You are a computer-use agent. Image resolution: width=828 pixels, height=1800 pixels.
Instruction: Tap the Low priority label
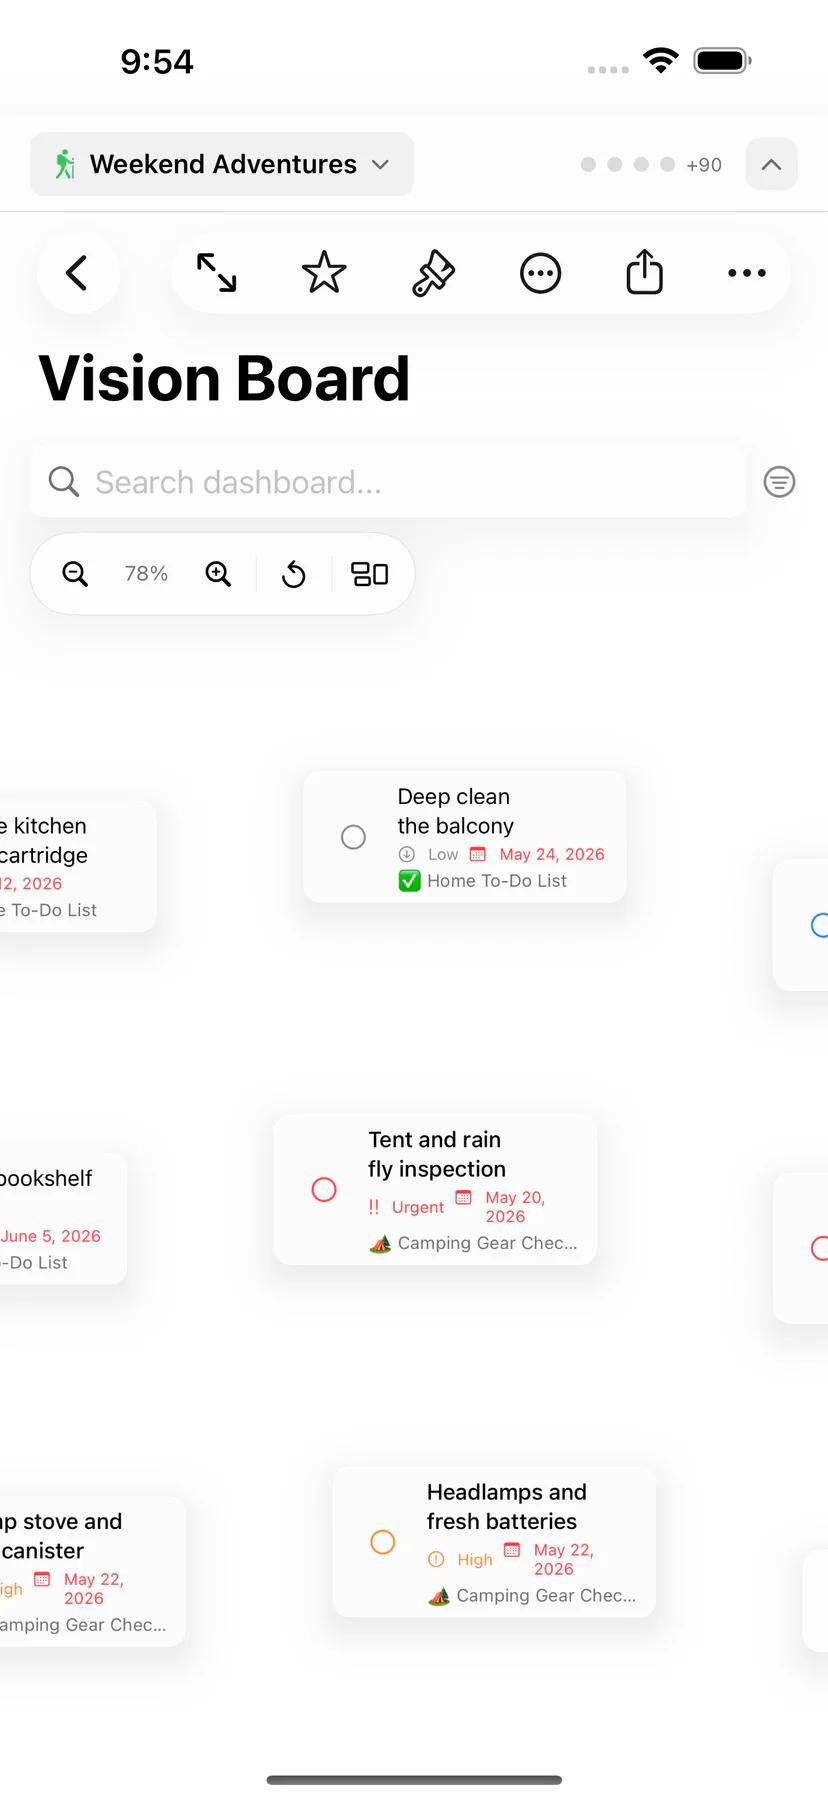click(443, 854)
